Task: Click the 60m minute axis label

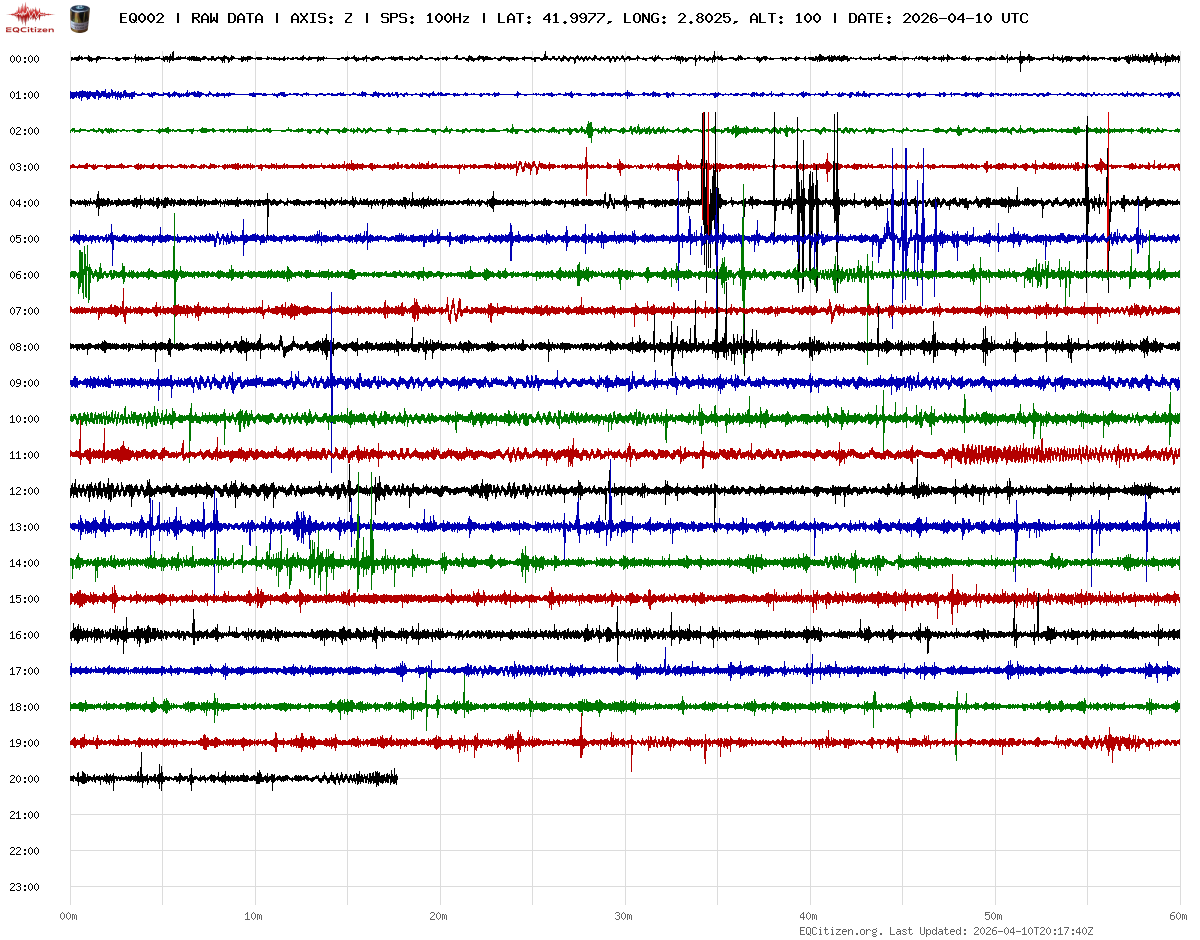Action: point(1178,916)
